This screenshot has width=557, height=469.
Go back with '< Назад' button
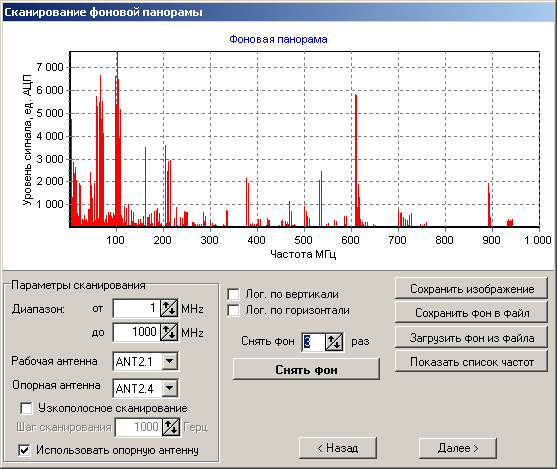(x=338, y=448)
